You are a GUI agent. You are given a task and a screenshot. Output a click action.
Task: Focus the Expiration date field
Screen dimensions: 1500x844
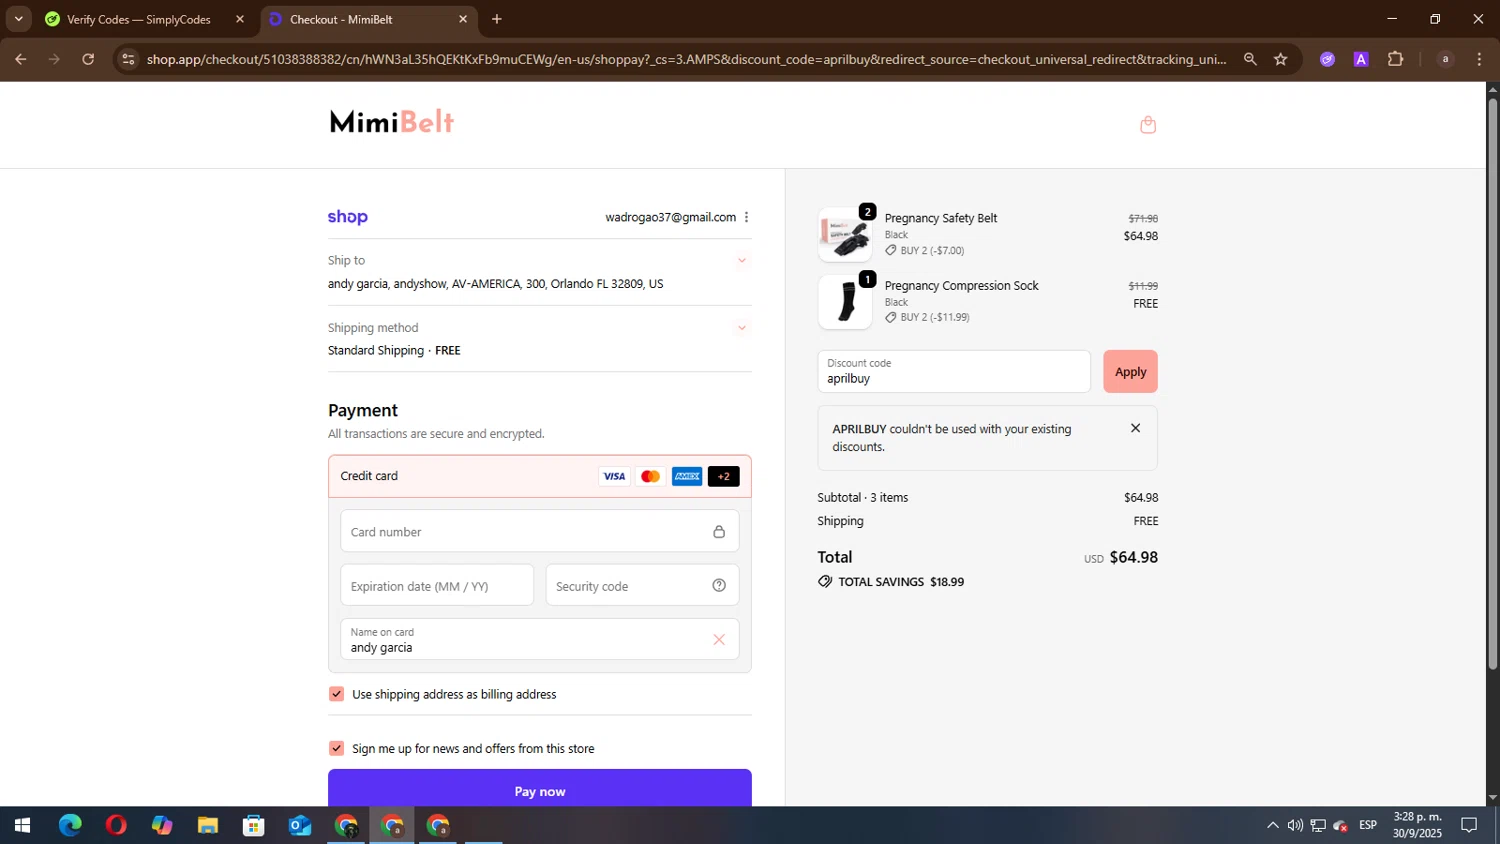[437, 585]
